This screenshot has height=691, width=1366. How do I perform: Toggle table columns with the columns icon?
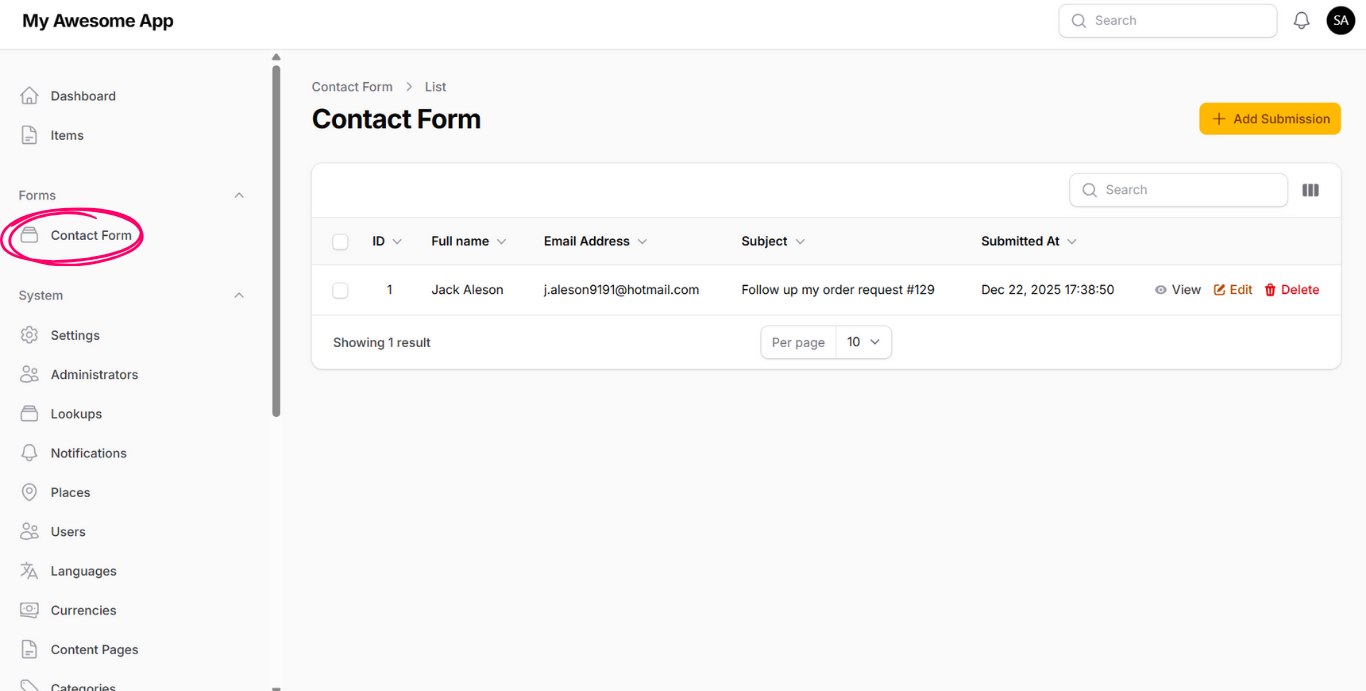click(1310, 190)
